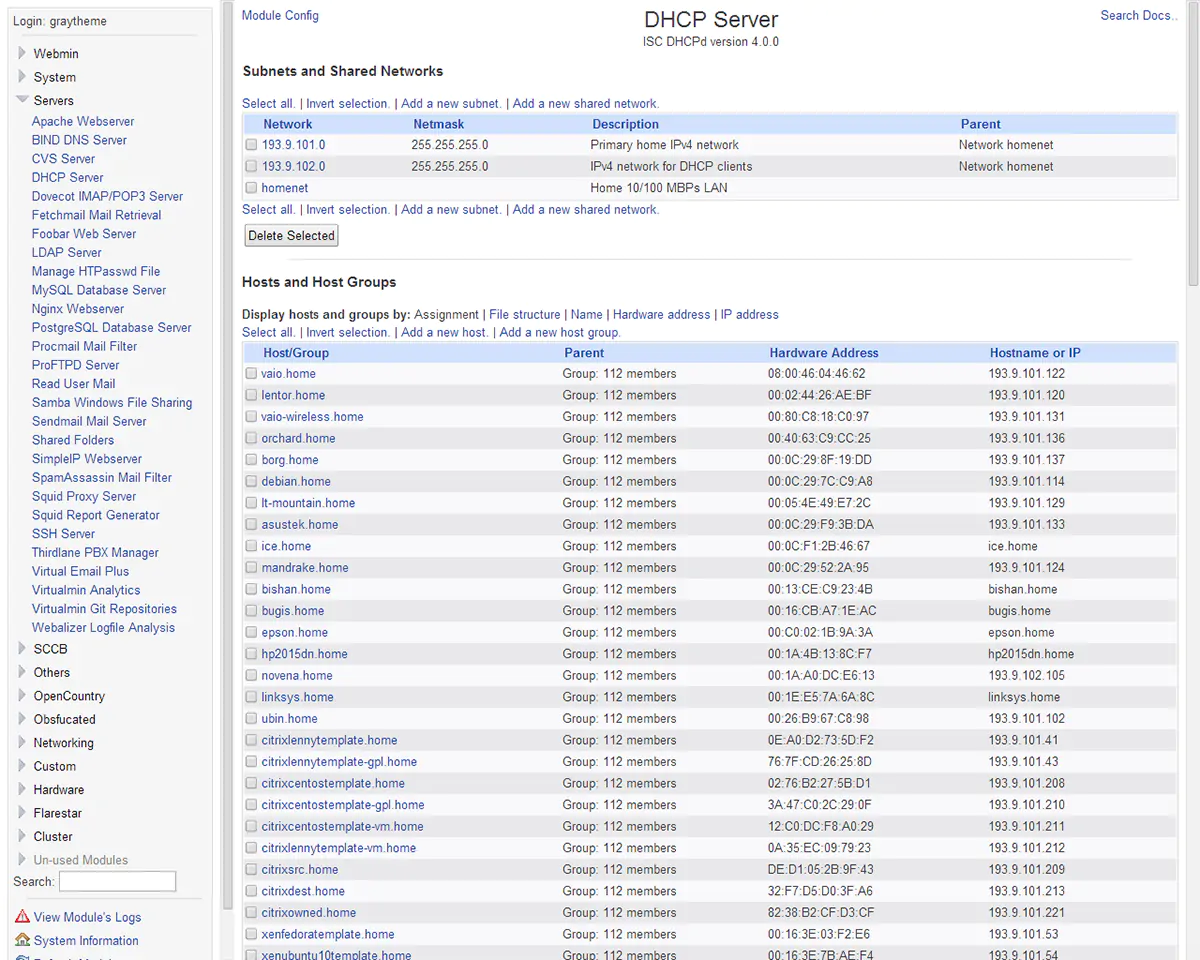Tick the homenet shared network checkbox
This screenshot has height=960, width=1200.
coord(252,188)
